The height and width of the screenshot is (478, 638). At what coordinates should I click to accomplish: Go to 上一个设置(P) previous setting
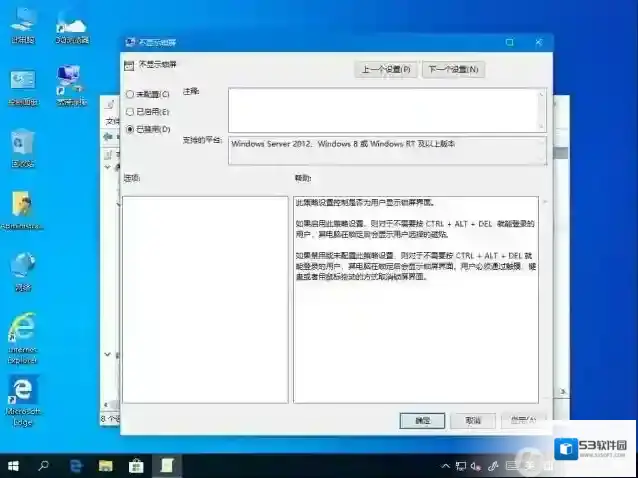point(386,70)
